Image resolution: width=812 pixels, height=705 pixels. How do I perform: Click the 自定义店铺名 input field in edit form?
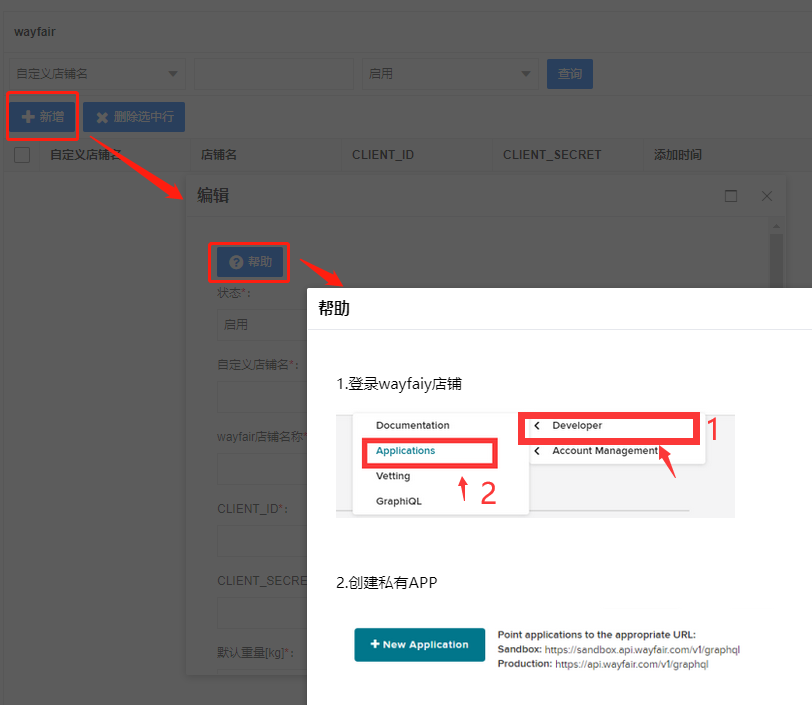tap(262, 397)
